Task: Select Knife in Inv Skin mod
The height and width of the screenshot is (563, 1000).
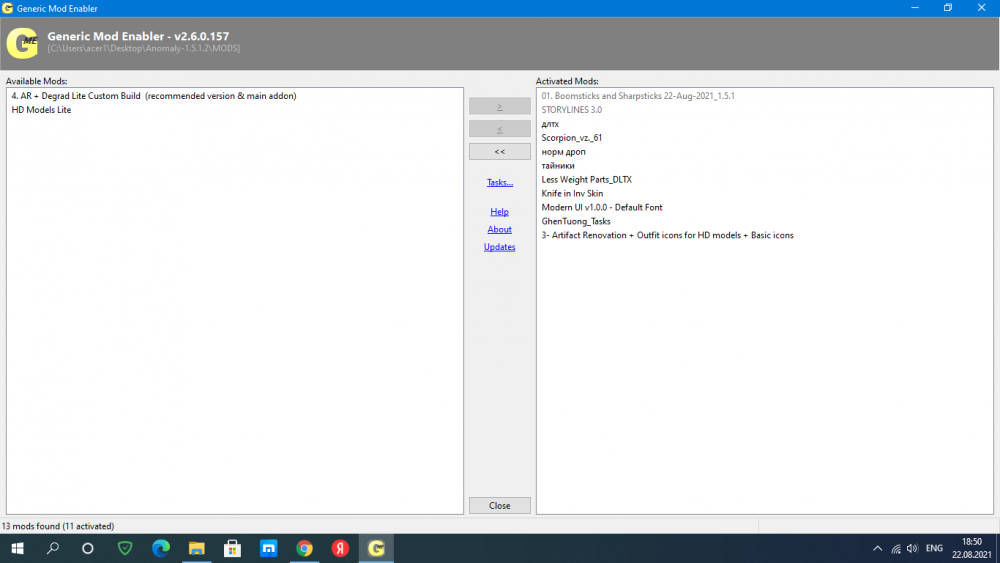Action: click(572, 194)
